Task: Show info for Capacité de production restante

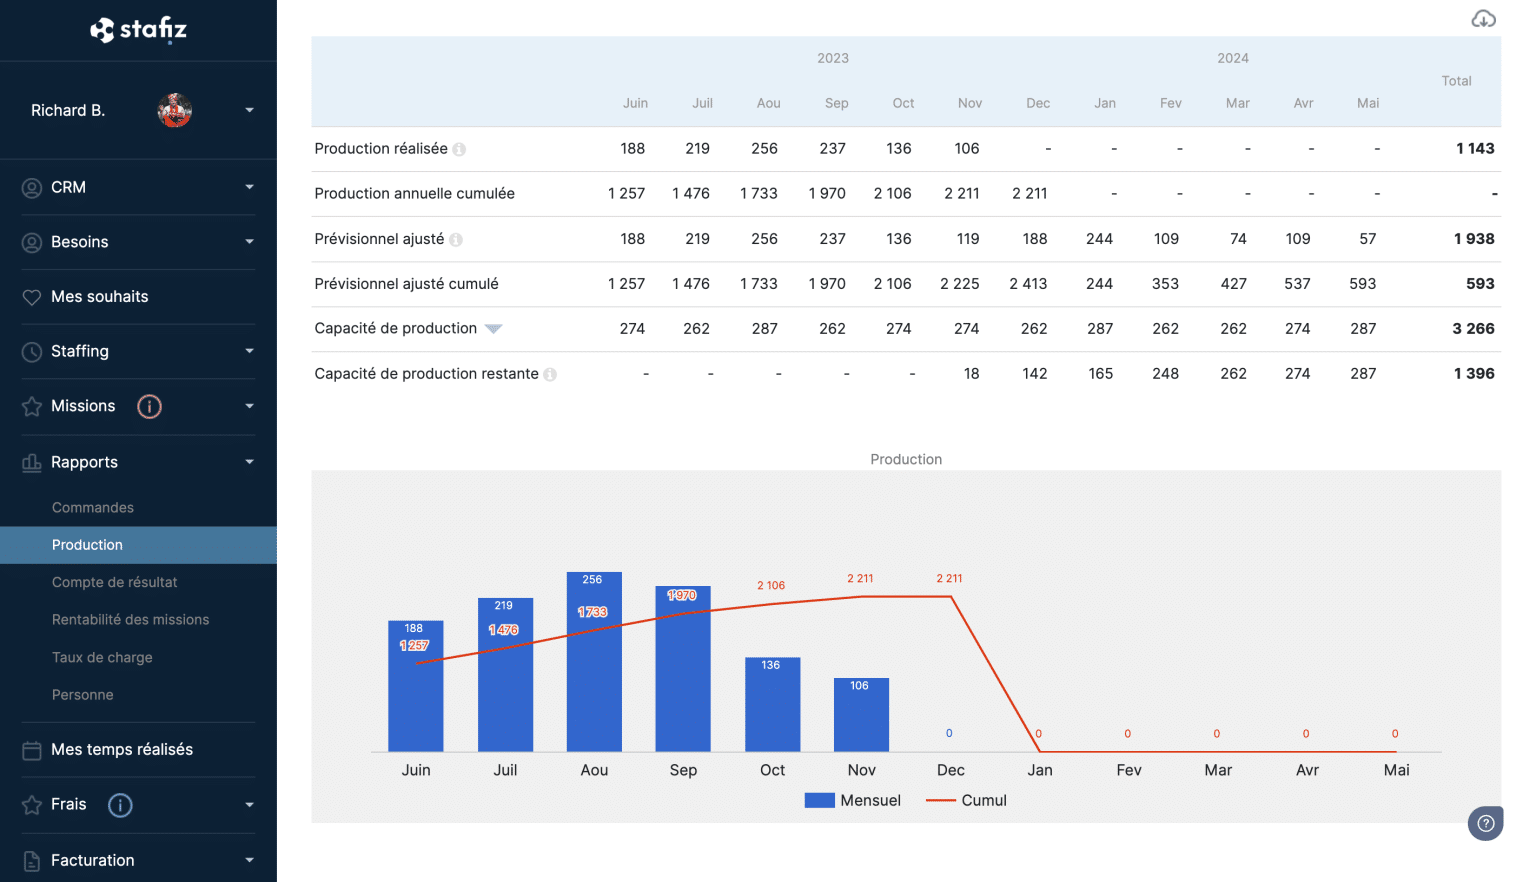Action: click(549, 373)
